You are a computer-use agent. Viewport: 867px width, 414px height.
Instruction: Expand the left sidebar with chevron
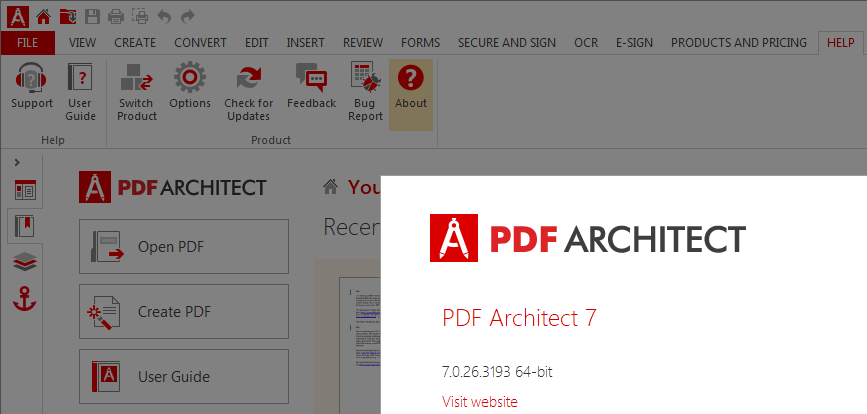[17, 162]
